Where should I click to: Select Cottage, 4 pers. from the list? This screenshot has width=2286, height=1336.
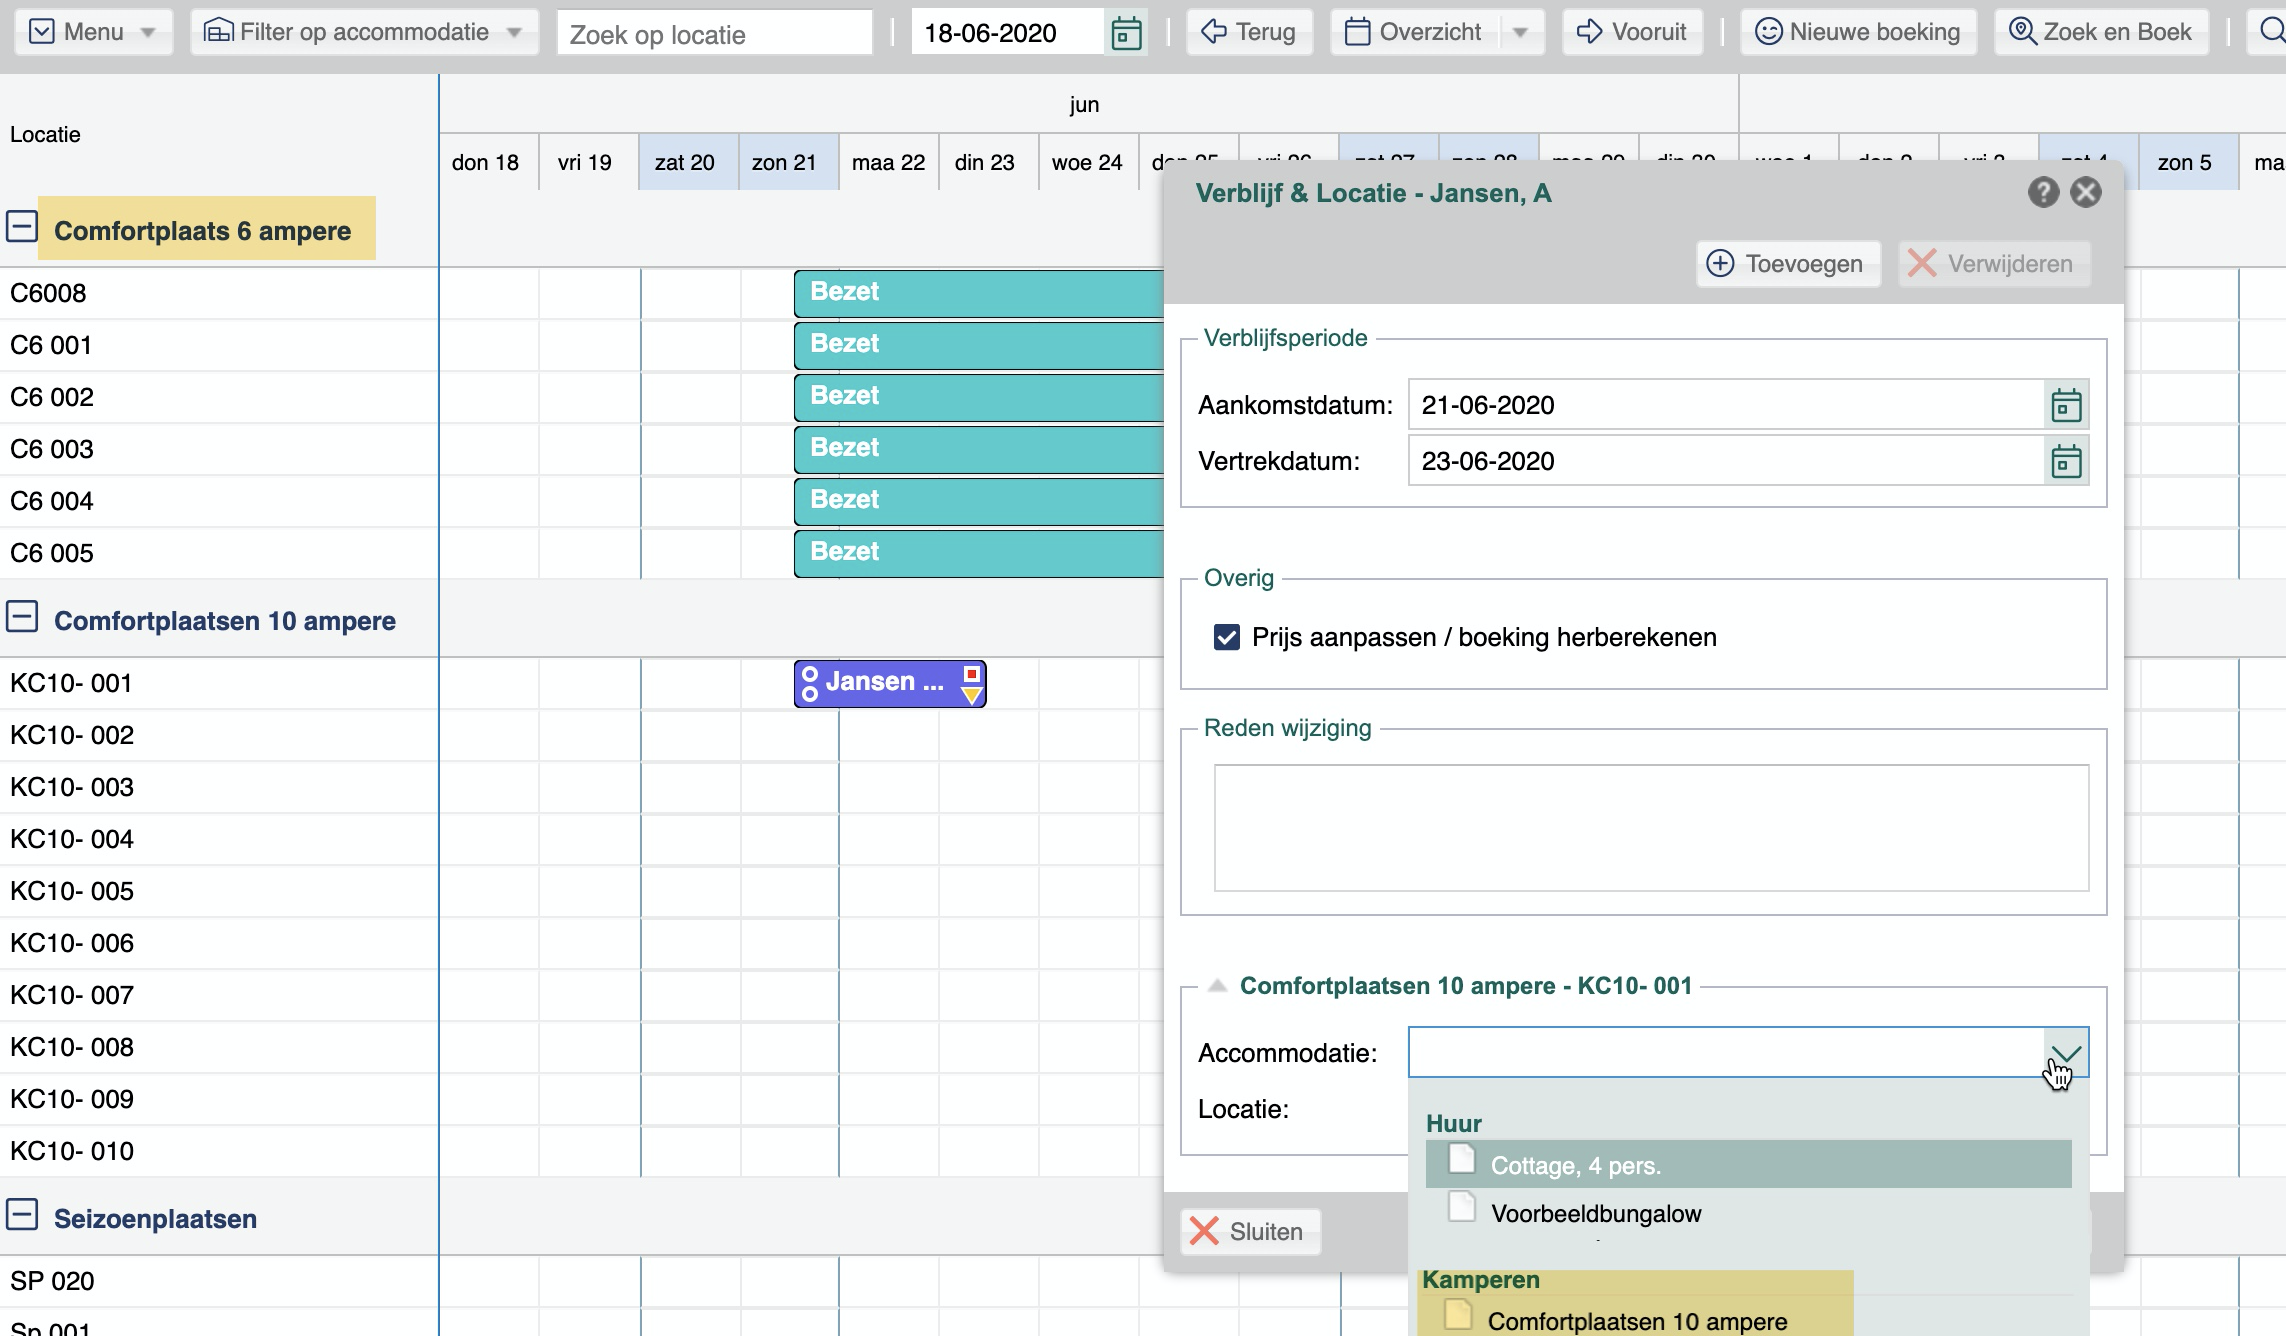click(x=1748, y=1165)
